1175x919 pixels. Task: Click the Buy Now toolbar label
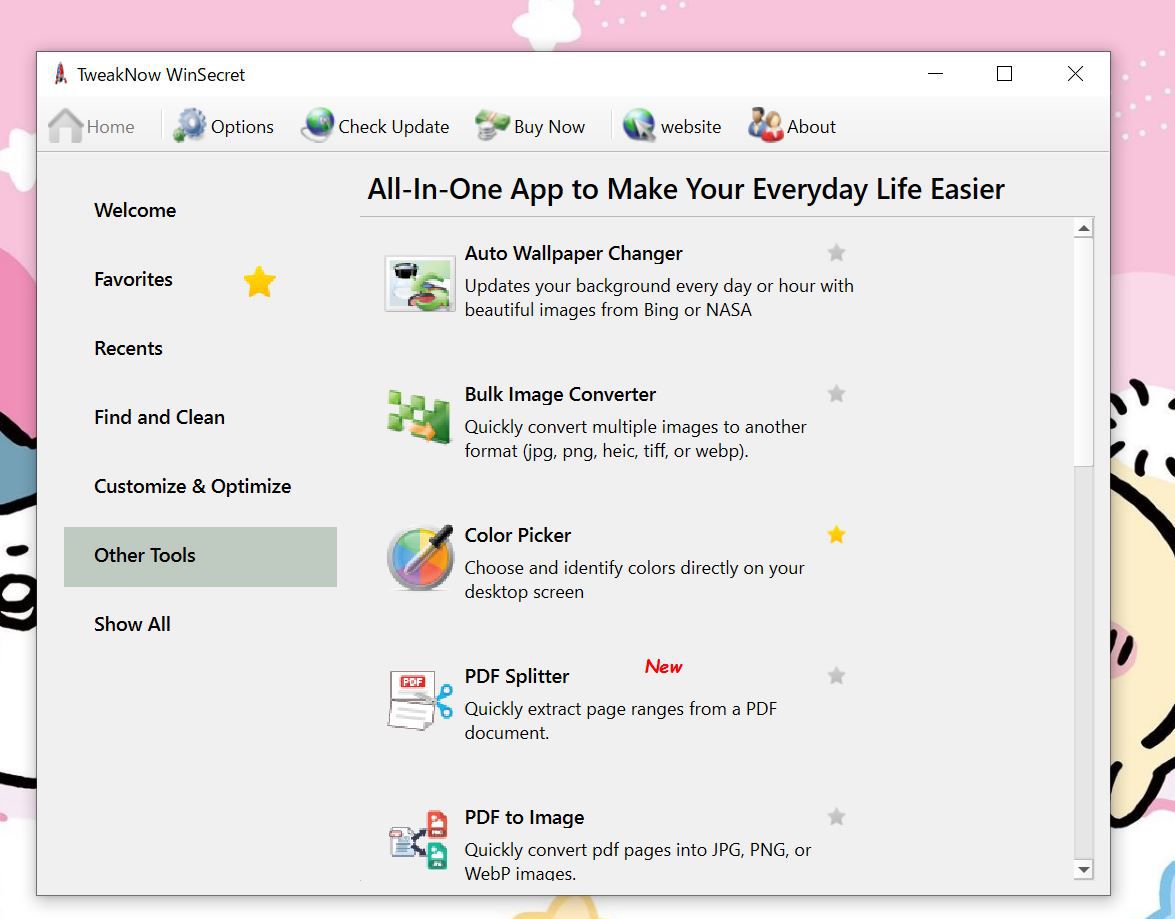[549, 127]
